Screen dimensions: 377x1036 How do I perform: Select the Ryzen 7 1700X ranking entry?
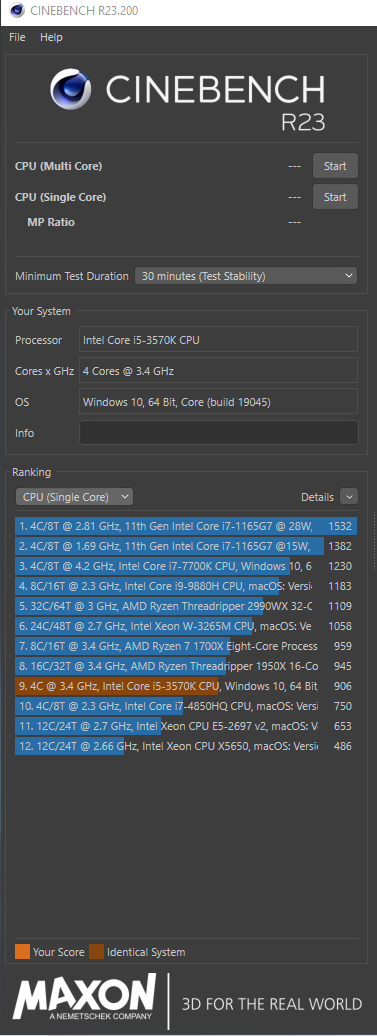pos(186,646)
